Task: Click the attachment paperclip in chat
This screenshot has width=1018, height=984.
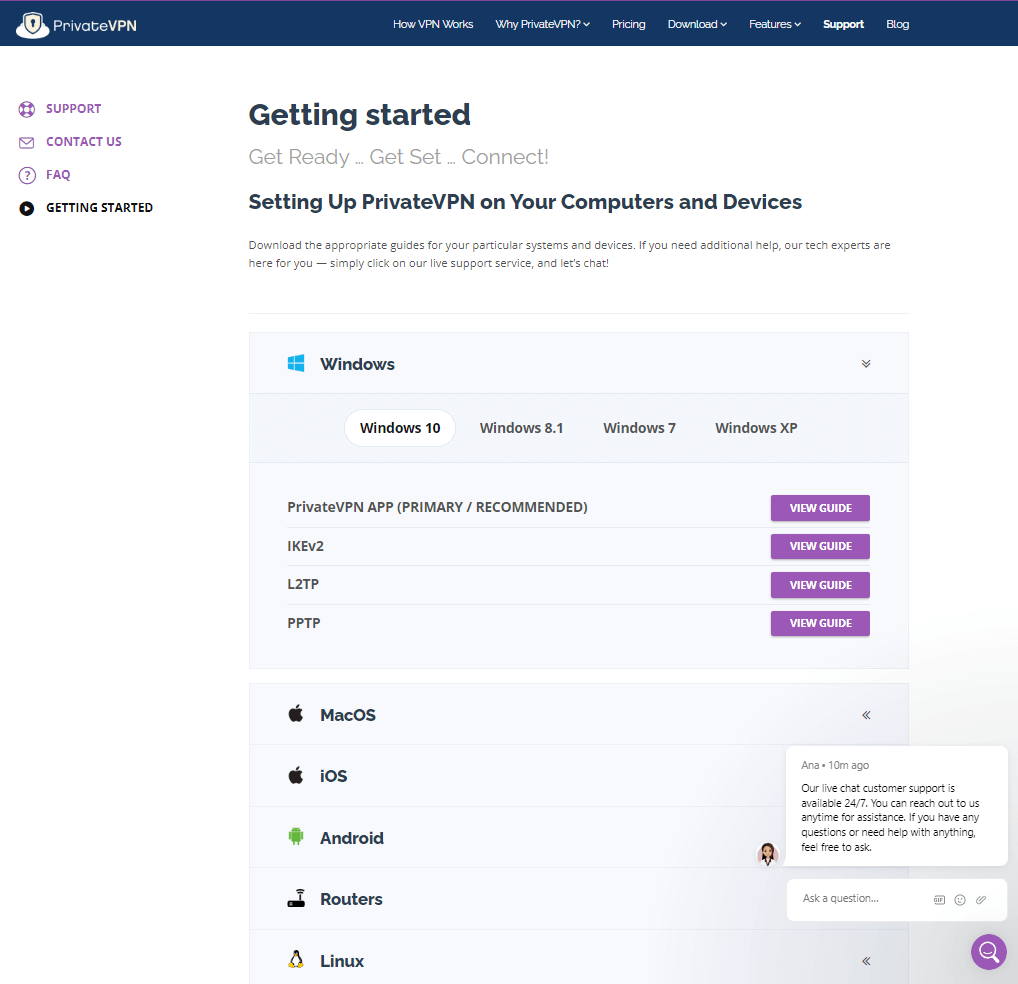Action: [980, 900]
